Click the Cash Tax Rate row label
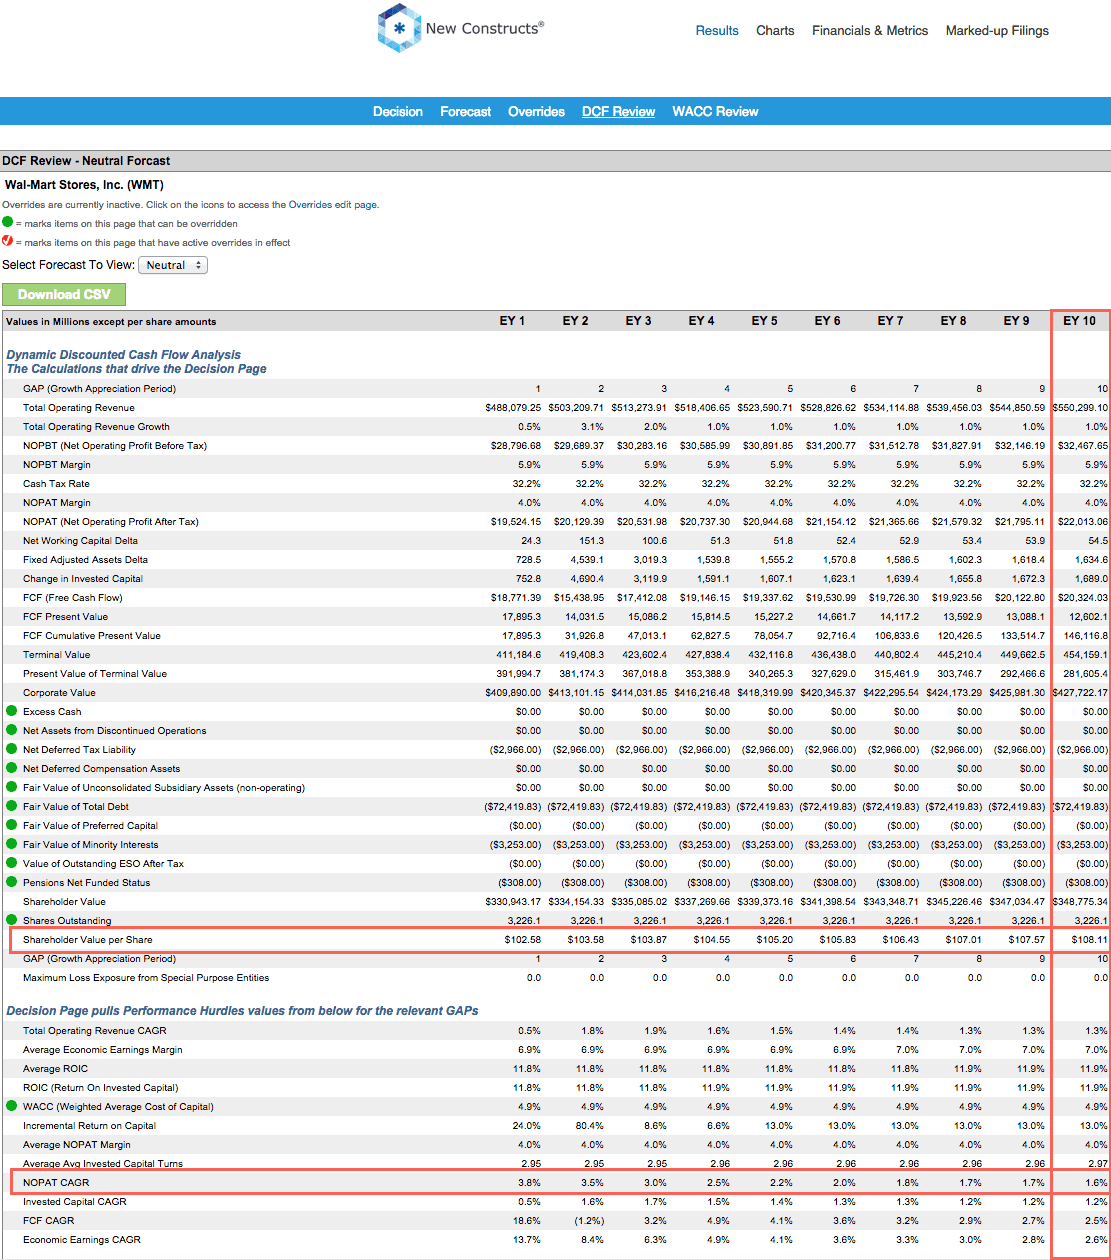Image resolution: width=1111 pixels, height=1260 pixels. coord(54,484)
